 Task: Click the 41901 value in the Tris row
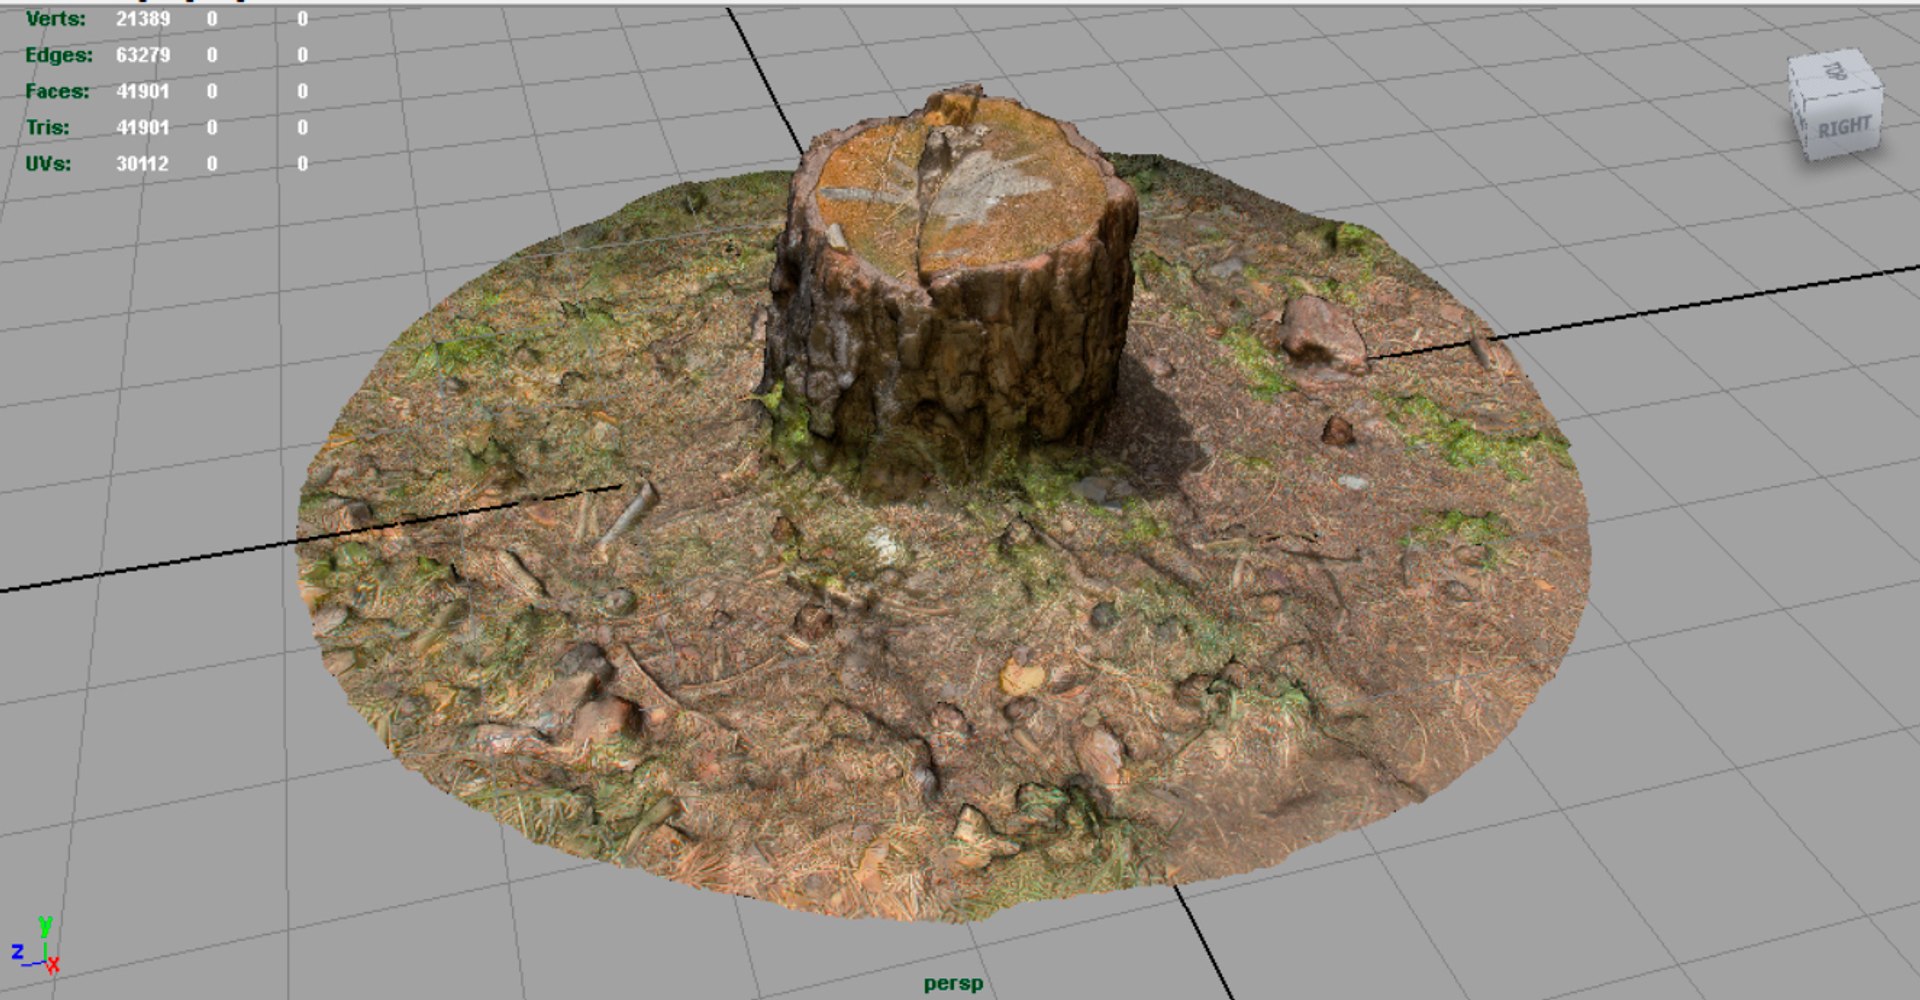click(143, 127)
